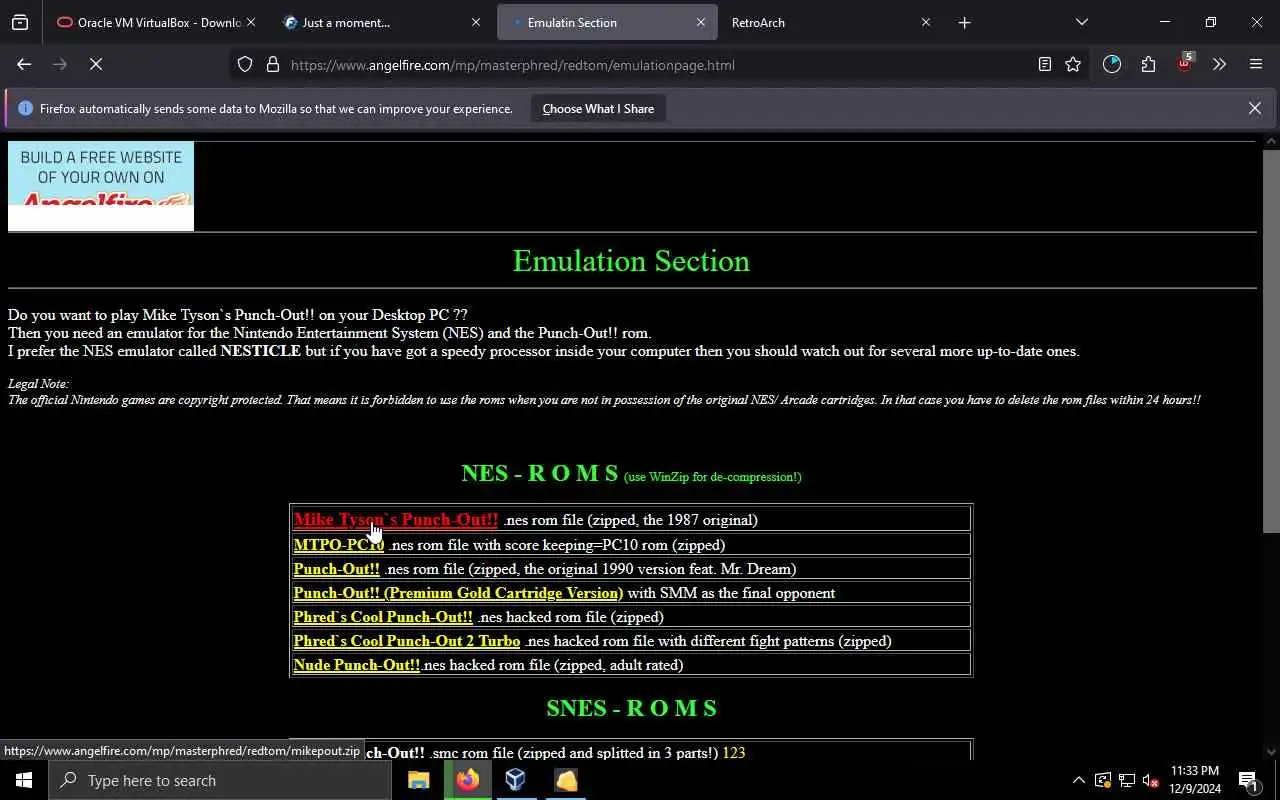Open Firefox taskbar icon
Image resolution: width=1280 pixels, height=800 pixels.
[467, 780]
